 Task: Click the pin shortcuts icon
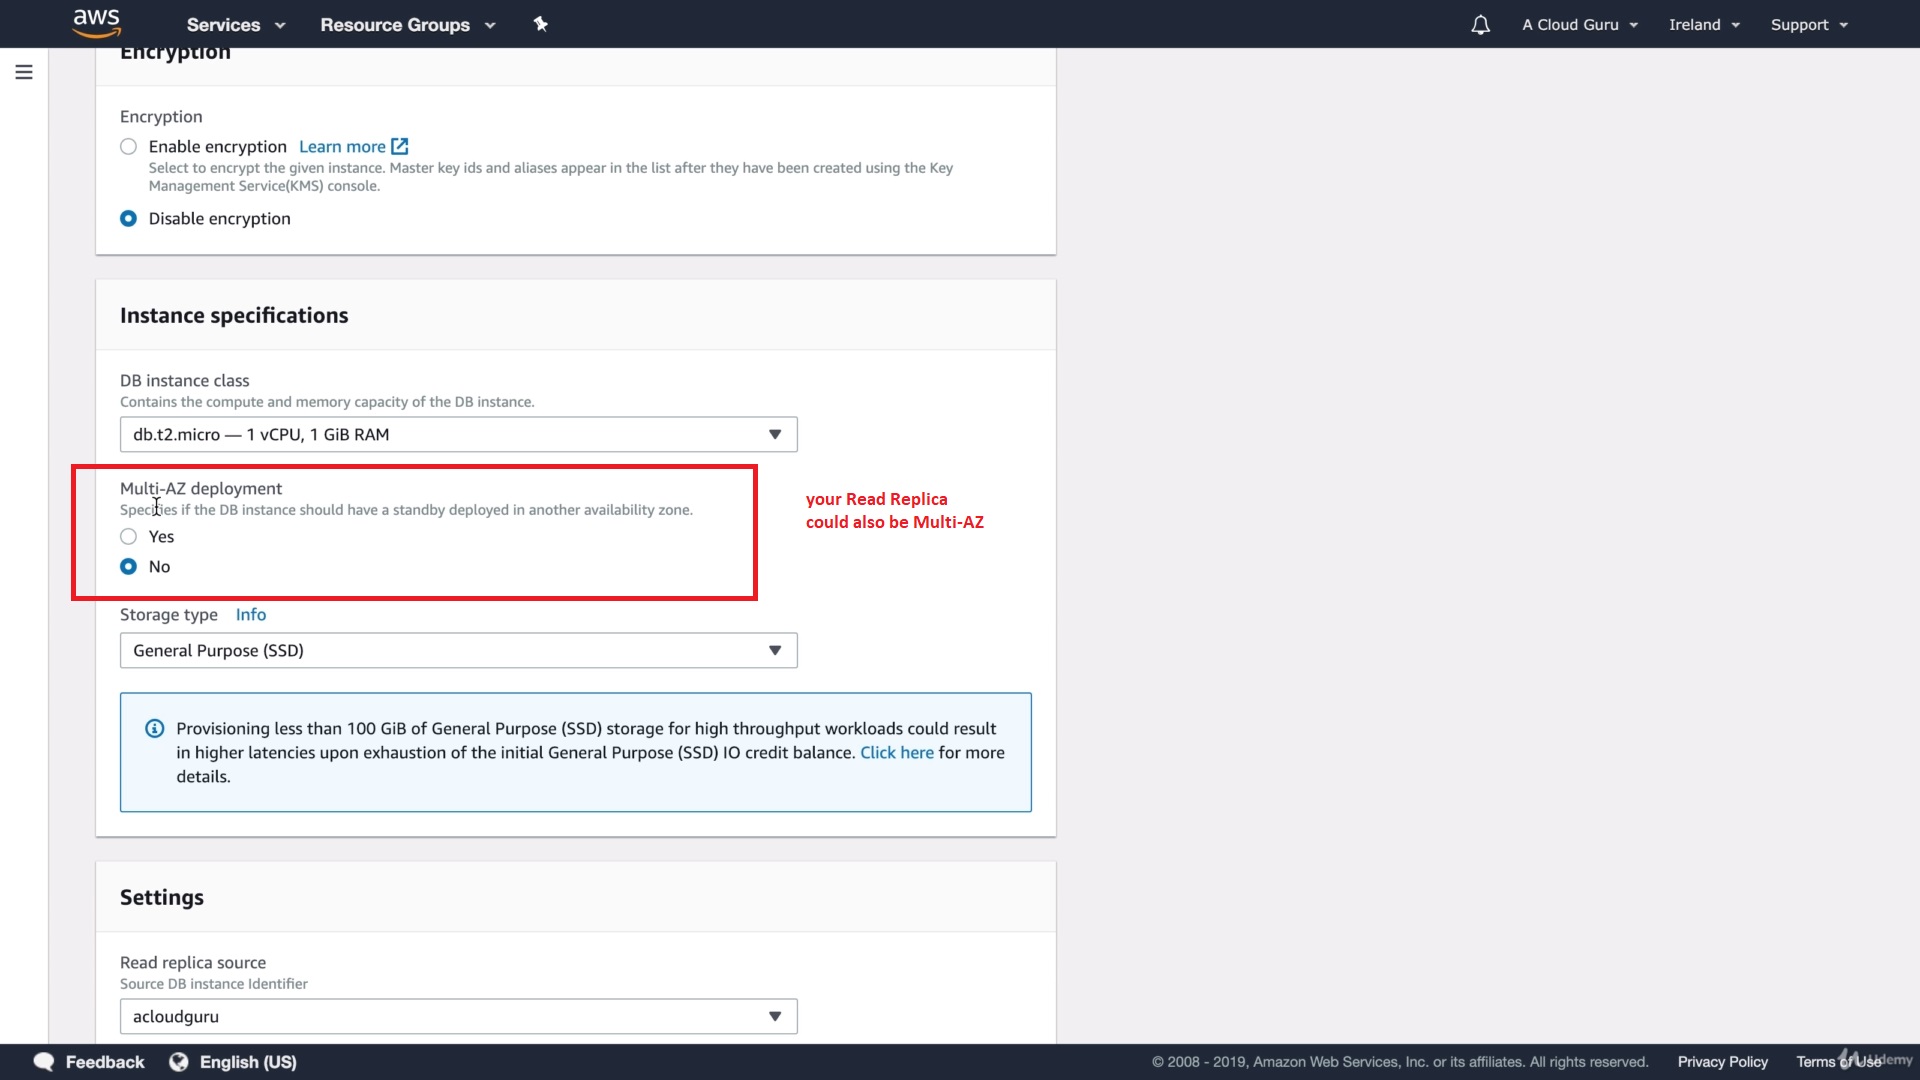540,24
